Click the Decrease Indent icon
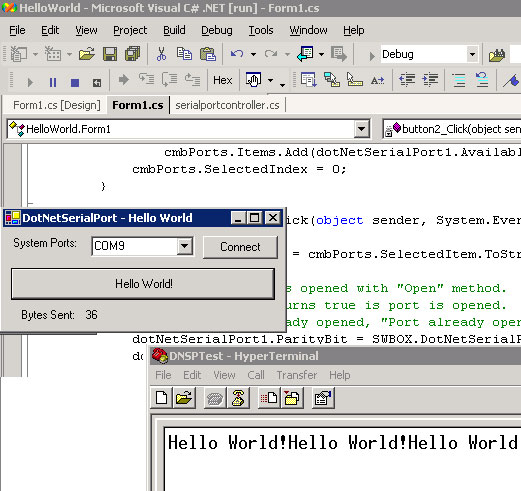 click(407, 80)
